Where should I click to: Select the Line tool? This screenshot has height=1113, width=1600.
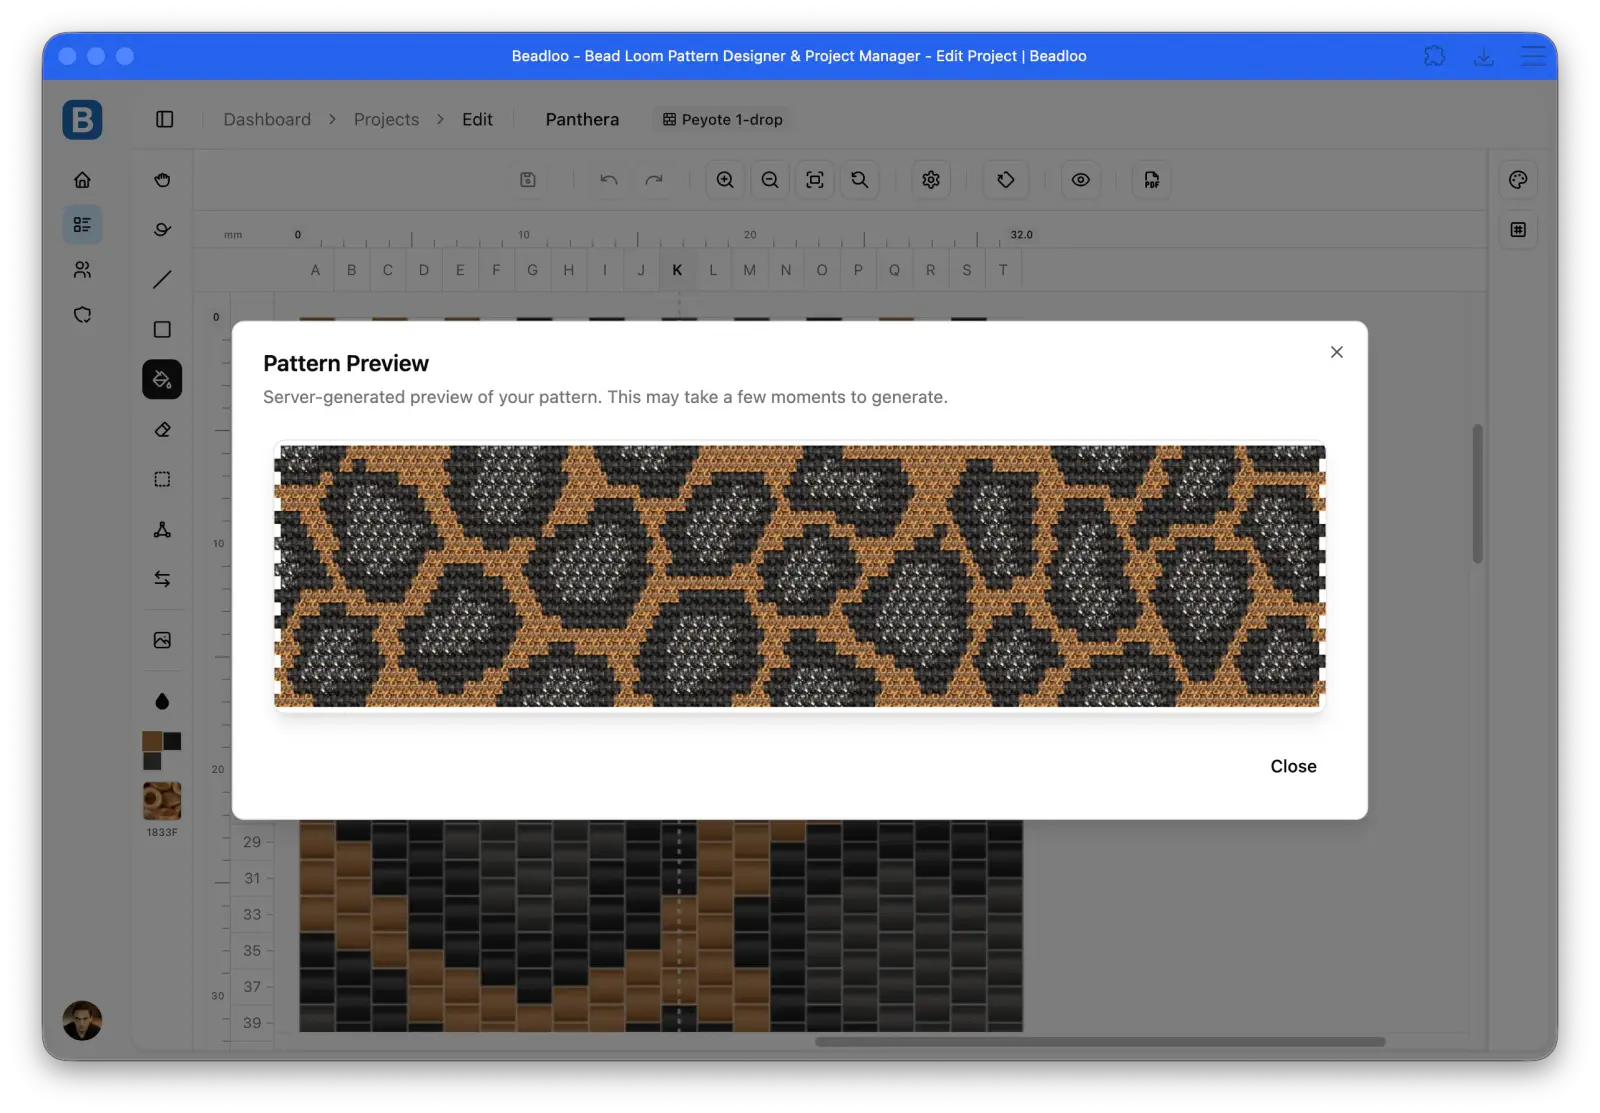tap(162, 280)
